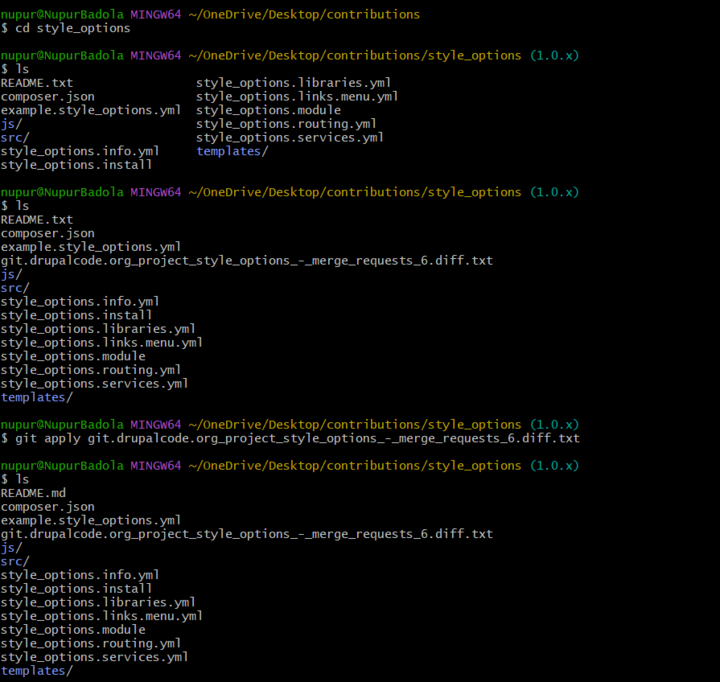Click templates/ in first listing's right column
The image size is (720, 682).
(x=232, y=151)
